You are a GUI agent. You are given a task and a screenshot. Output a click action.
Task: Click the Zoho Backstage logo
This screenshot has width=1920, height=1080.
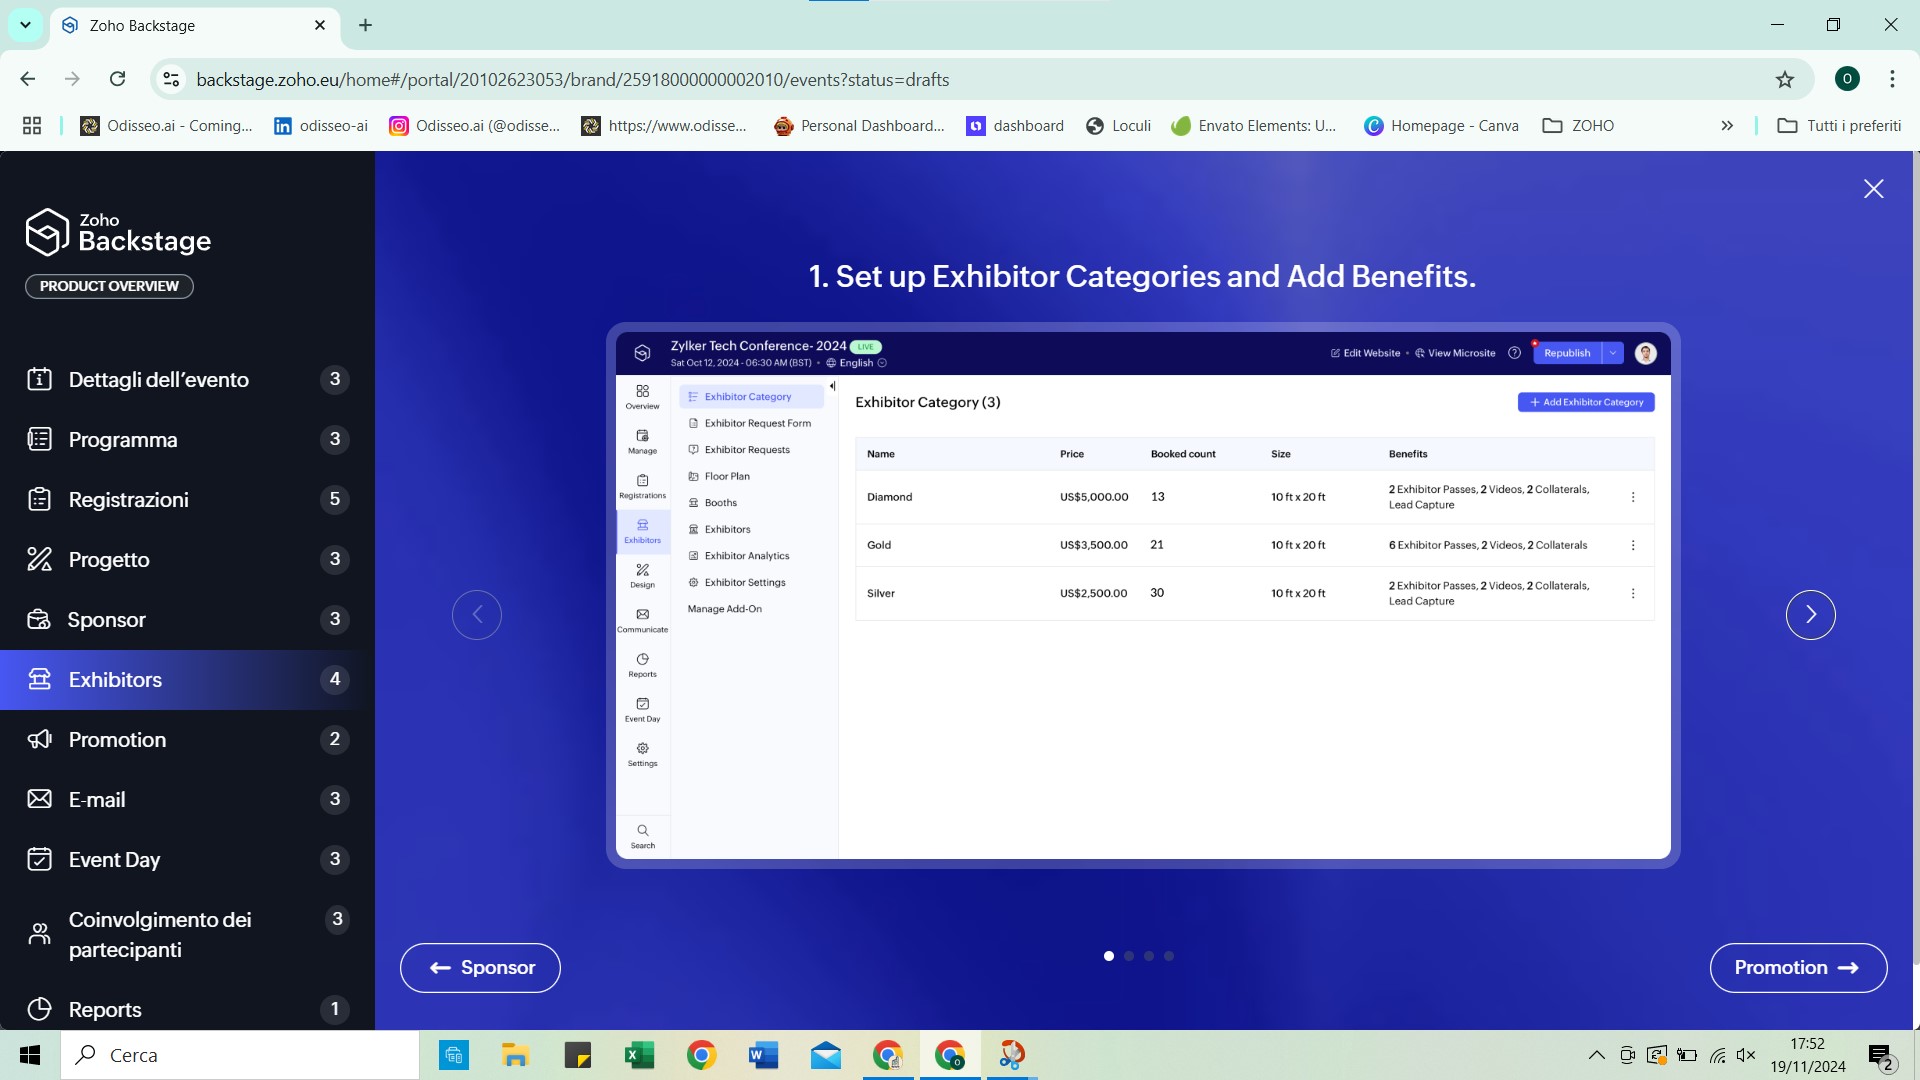[118, 233]
